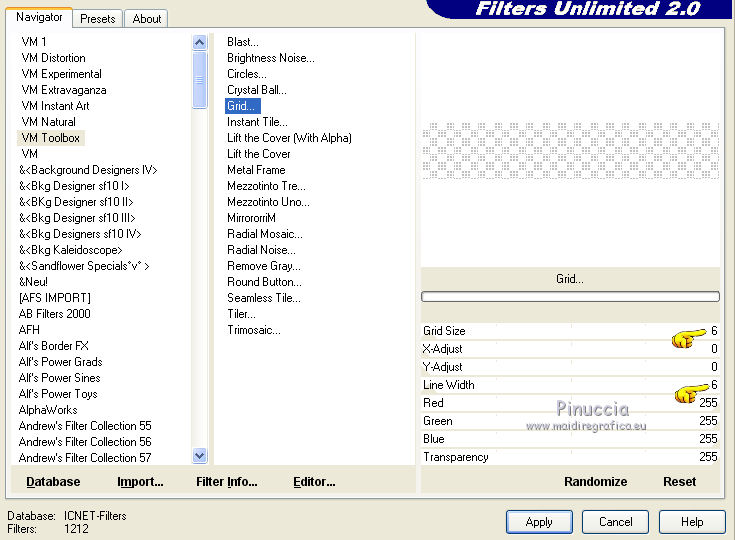Select Alf's Power Toys category
The height and width of the screenshot is (540, 735).
tap(58, 394)
